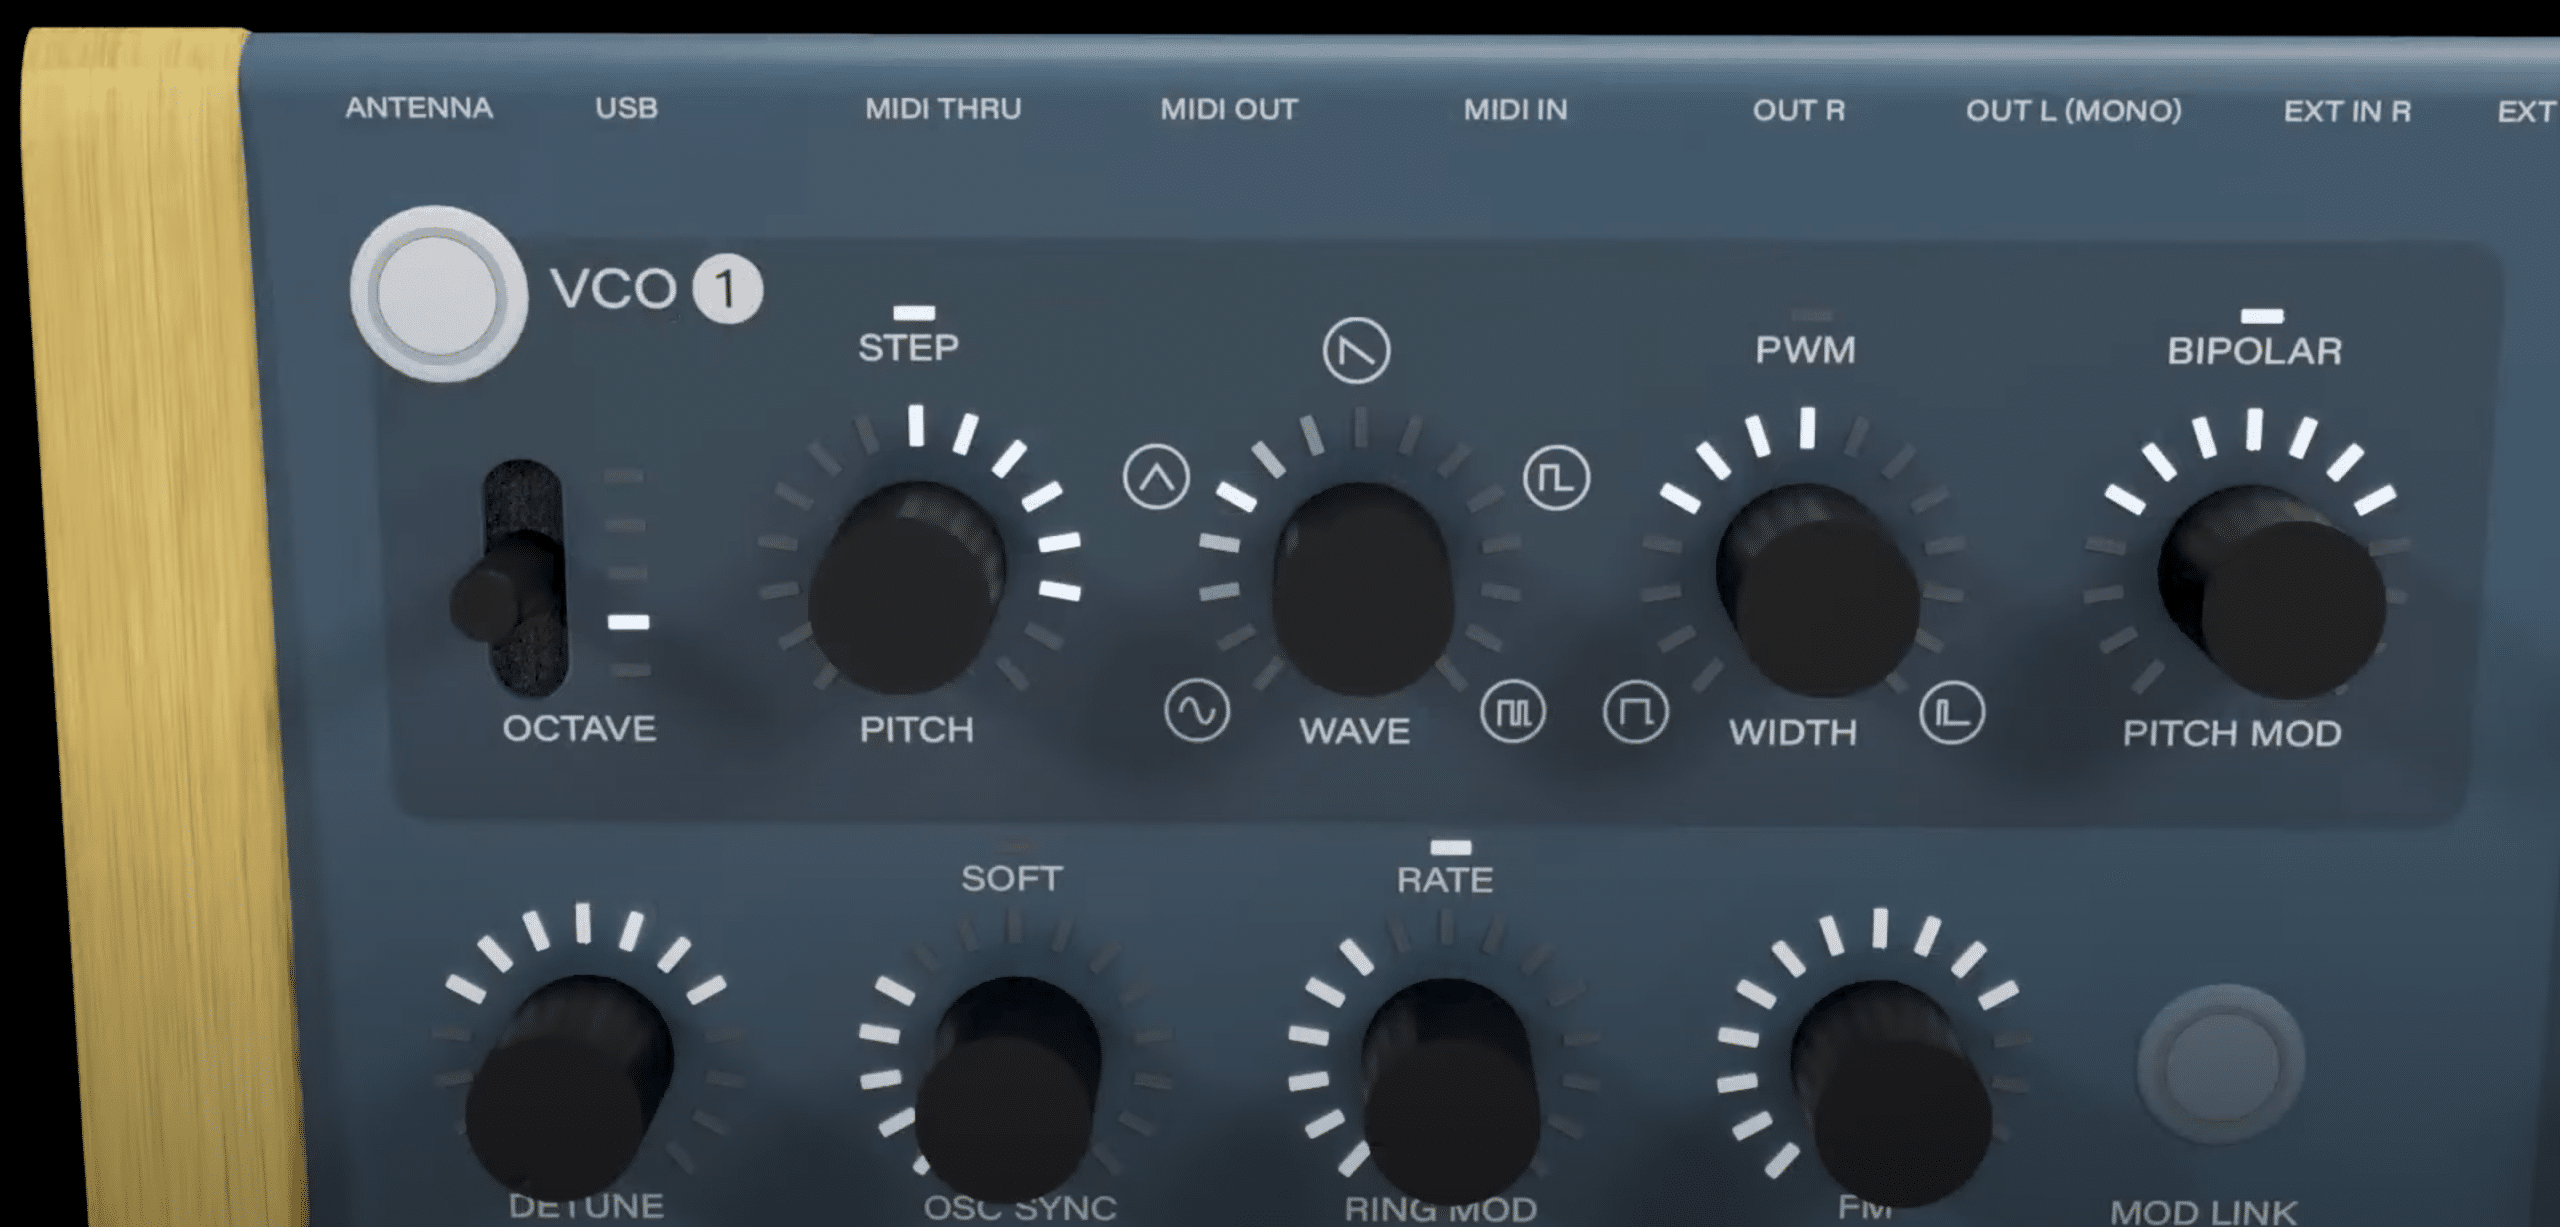Viewport: 2560px width, 1227px height.
Task: Select the sine waveform icon beside WAVE
Action: point(1197,710)
